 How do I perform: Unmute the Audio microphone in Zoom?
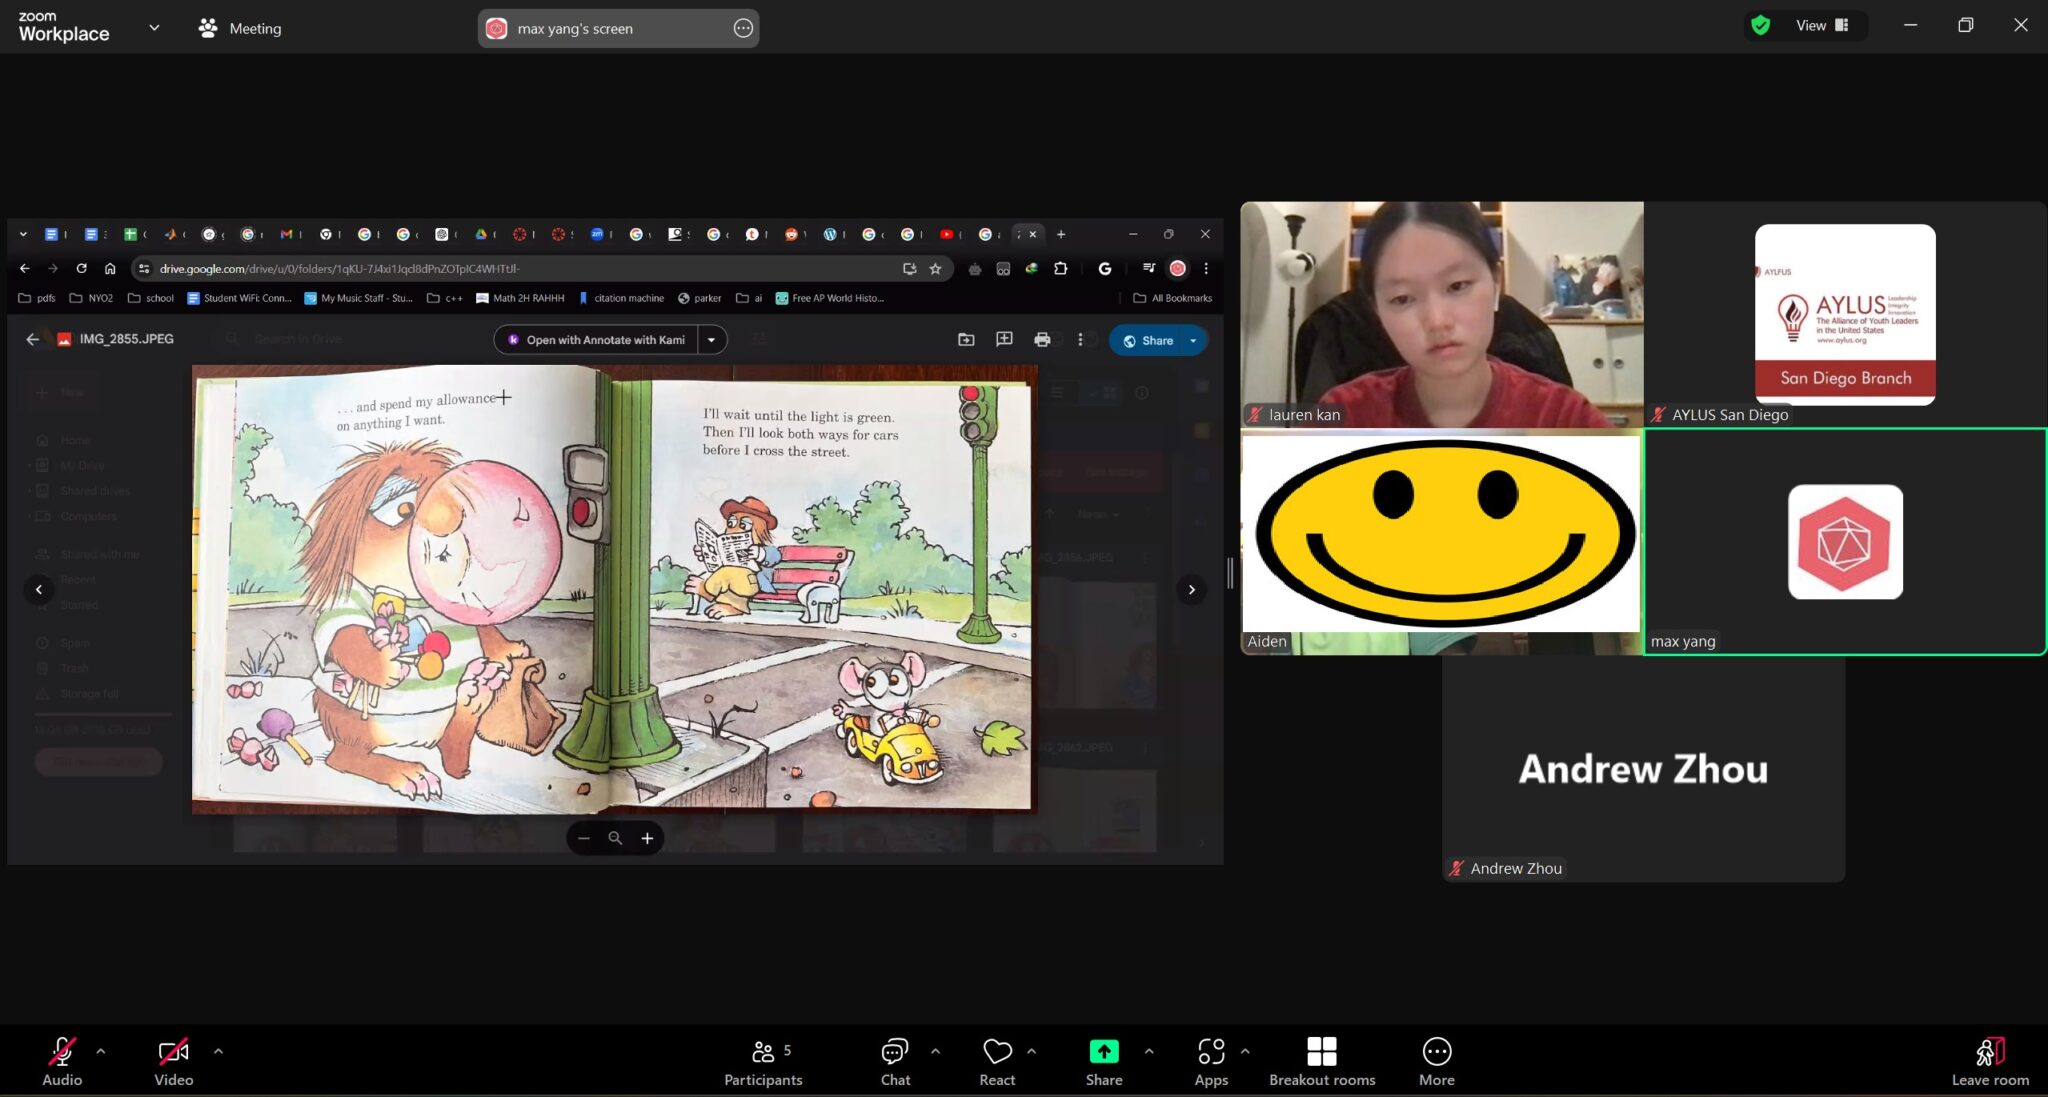[x=62, y=1062]
